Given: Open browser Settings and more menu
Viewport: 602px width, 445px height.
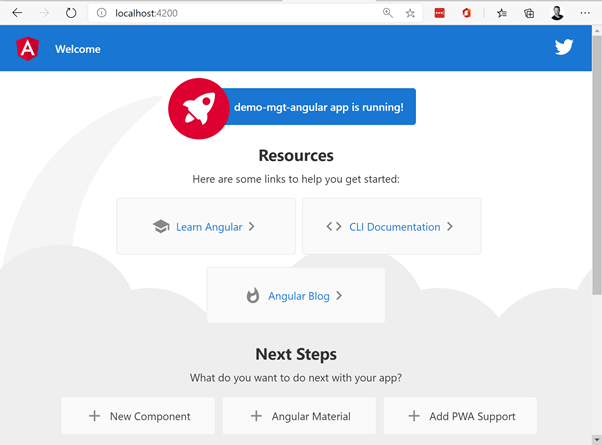Looking at the screenshot, I should coord(585,13).
